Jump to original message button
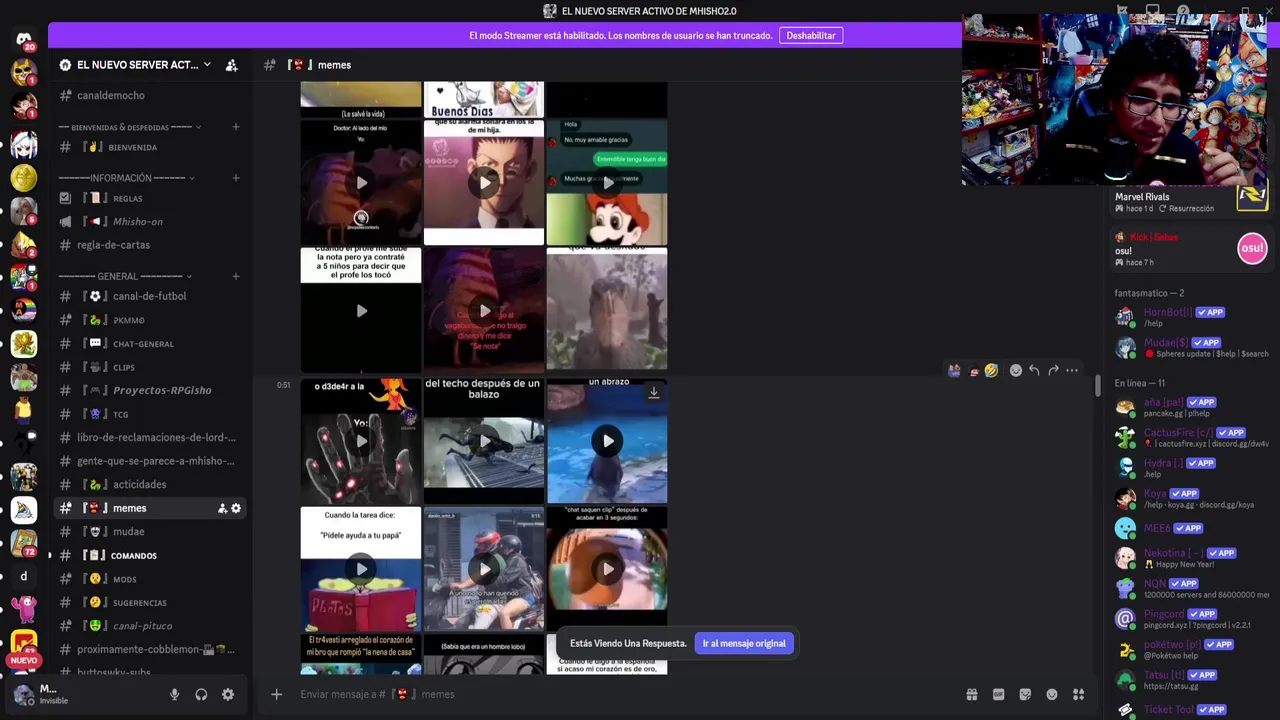The width and height of the screenshot is (1280, 720). coord(744,643)
